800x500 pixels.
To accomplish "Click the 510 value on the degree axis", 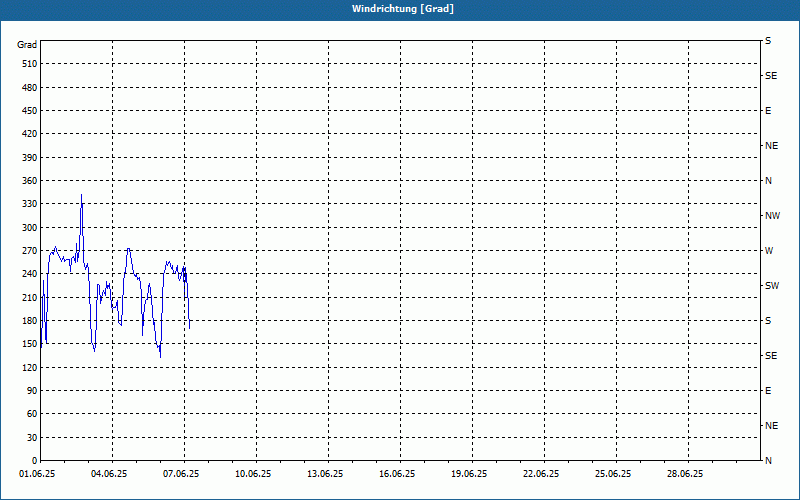I will coord(29,64).
